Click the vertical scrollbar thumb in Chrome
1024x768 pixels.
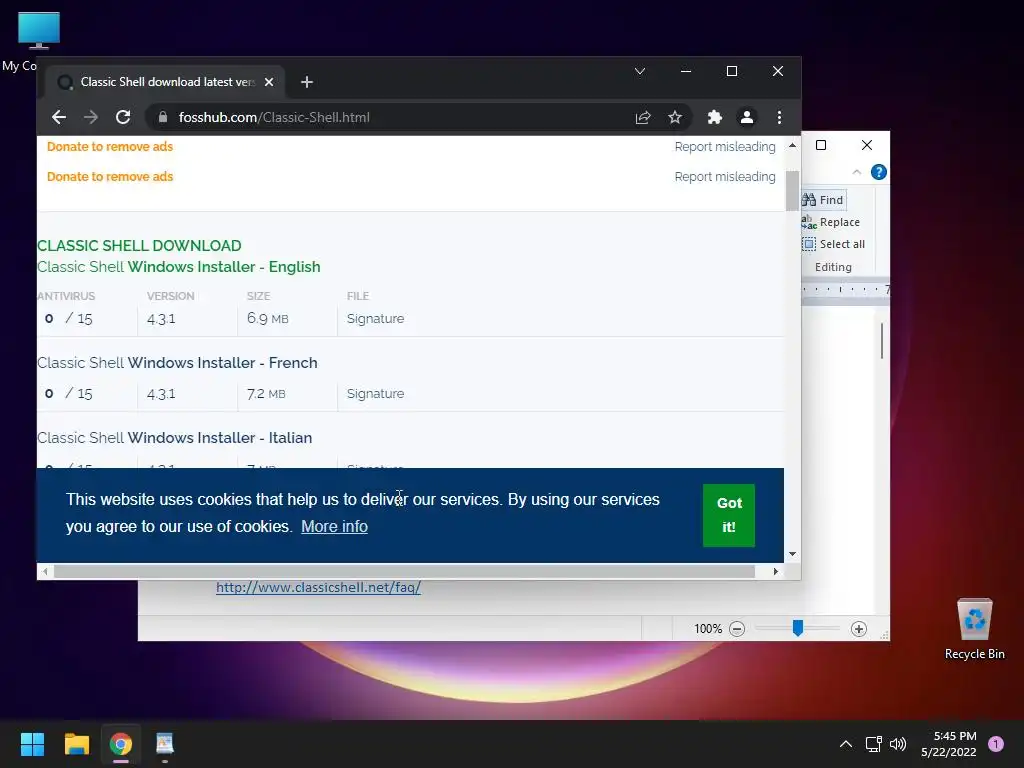point(792,191)
